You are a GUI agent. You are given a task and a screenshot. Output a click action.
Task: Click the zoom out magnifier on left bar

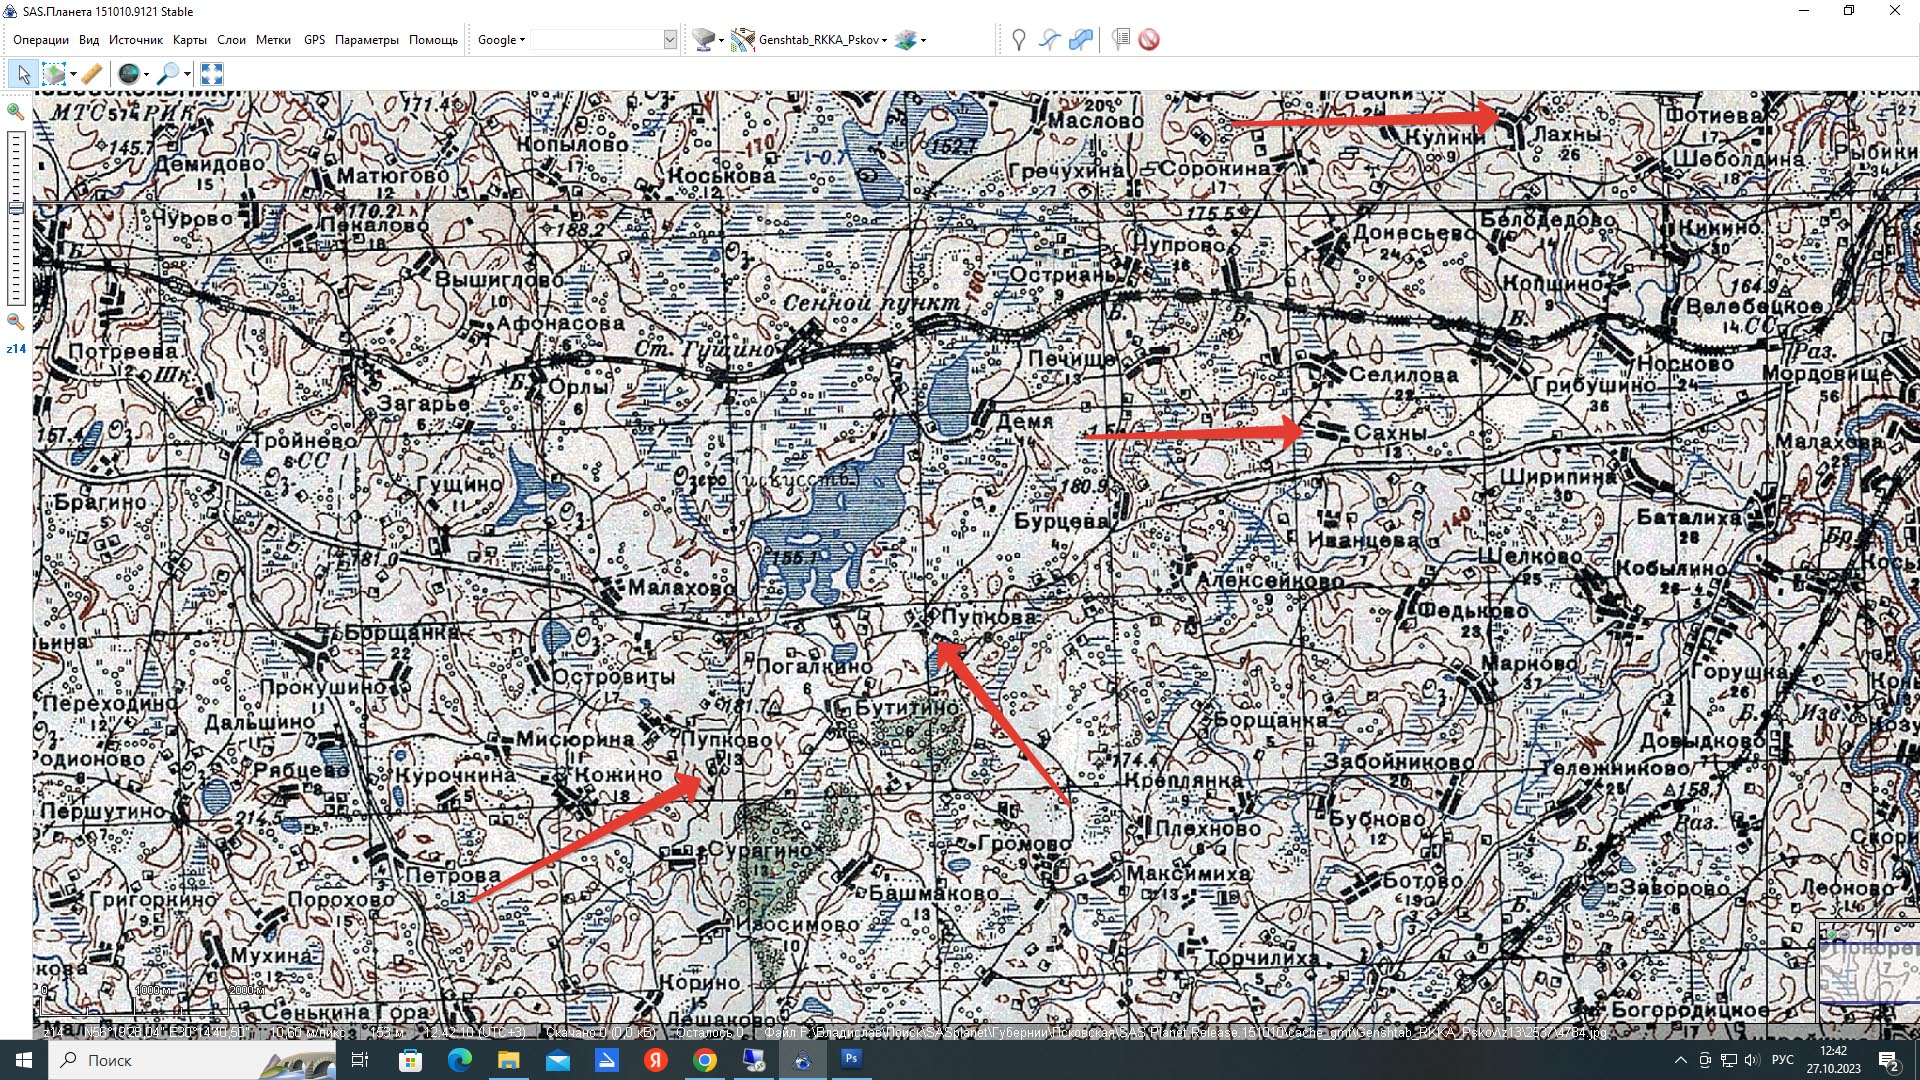15,322
